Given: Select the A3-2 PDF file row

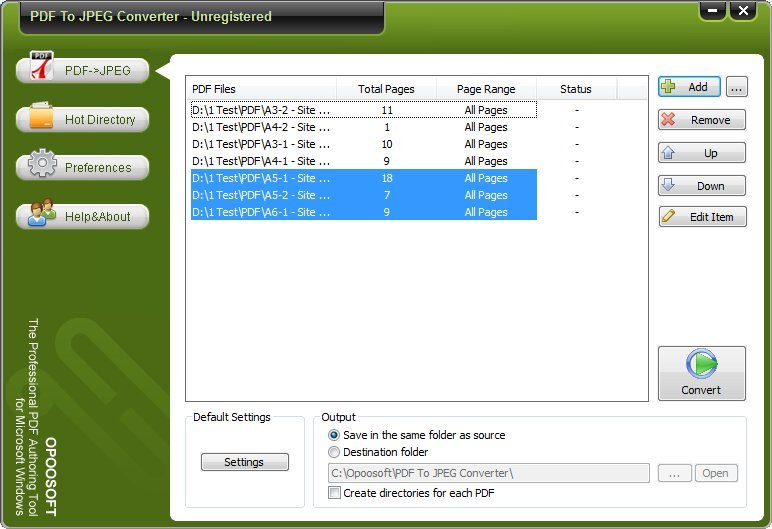Looking at the screenshot, I should (x=363, y=110).
